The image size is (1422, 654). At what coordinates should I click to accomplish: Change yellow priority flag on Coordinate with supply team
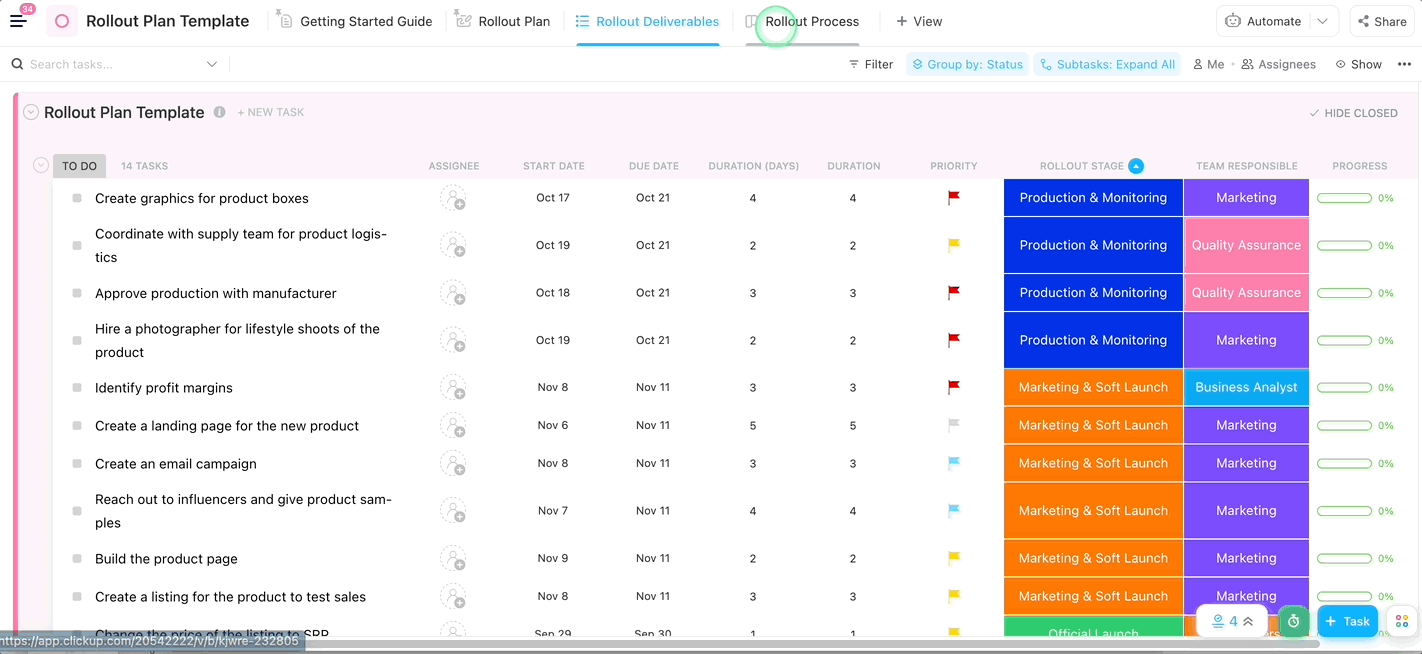coord(954,245)
